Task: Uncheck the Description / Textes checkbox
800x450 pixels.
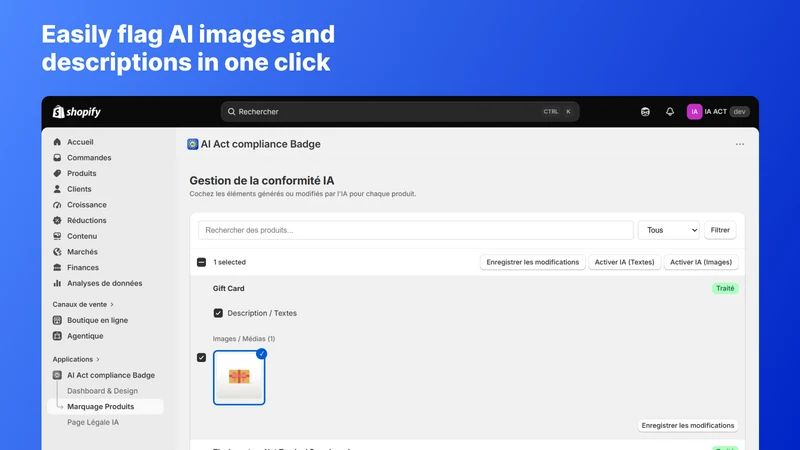Action: click(218, 313)
